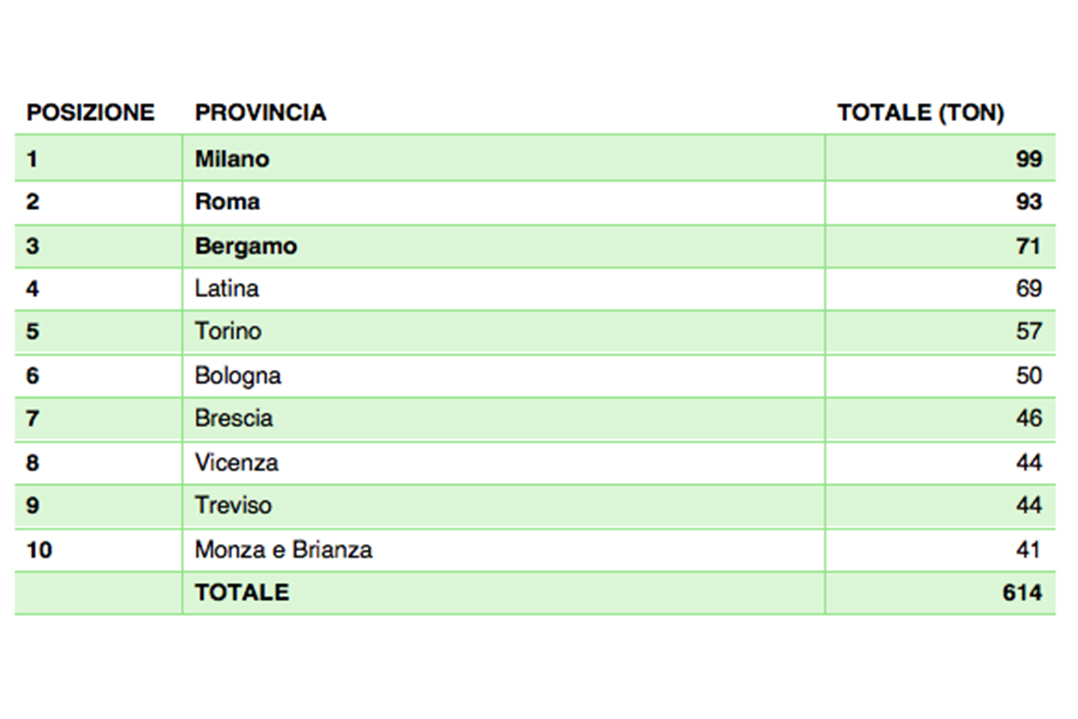Viewport: 1078px width, 719px height.
Task: Click the Brescia province cell
Action: click(x=234, y=418)
